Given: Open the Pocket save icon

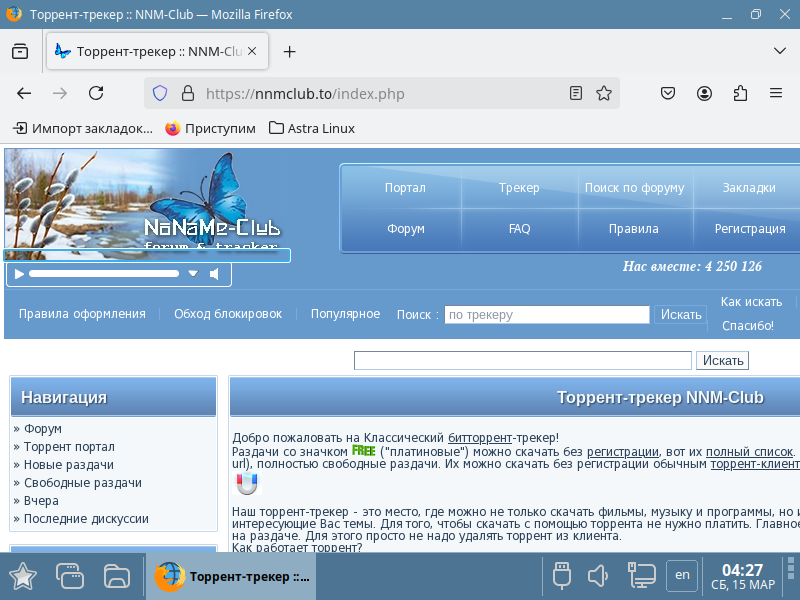Looking at the screenshot, I should point(668,93).
